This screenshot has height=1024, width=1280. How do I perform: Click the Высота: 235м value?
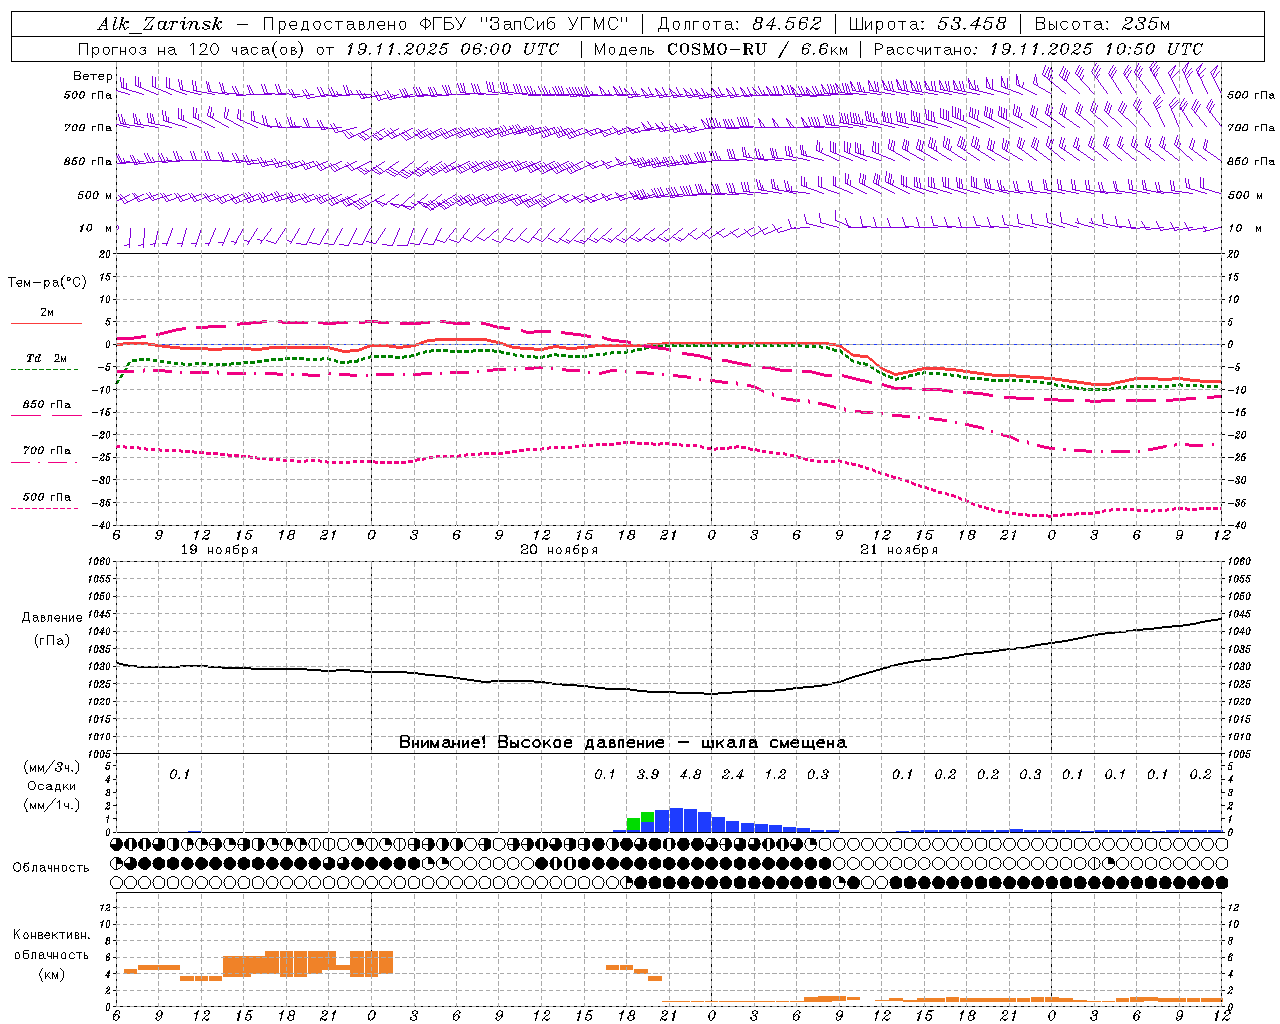[1102, 24]
